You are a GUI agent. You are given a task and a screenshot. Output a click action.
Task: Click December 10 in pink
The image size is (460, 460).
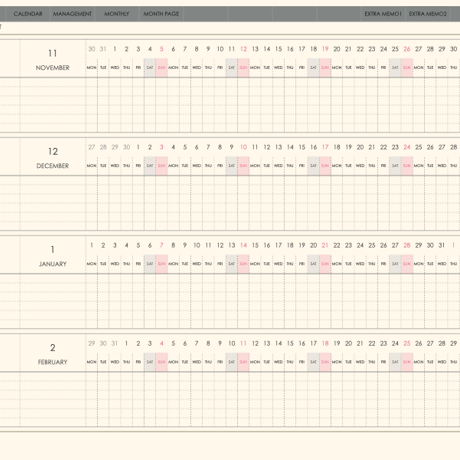tap(244, 147)
